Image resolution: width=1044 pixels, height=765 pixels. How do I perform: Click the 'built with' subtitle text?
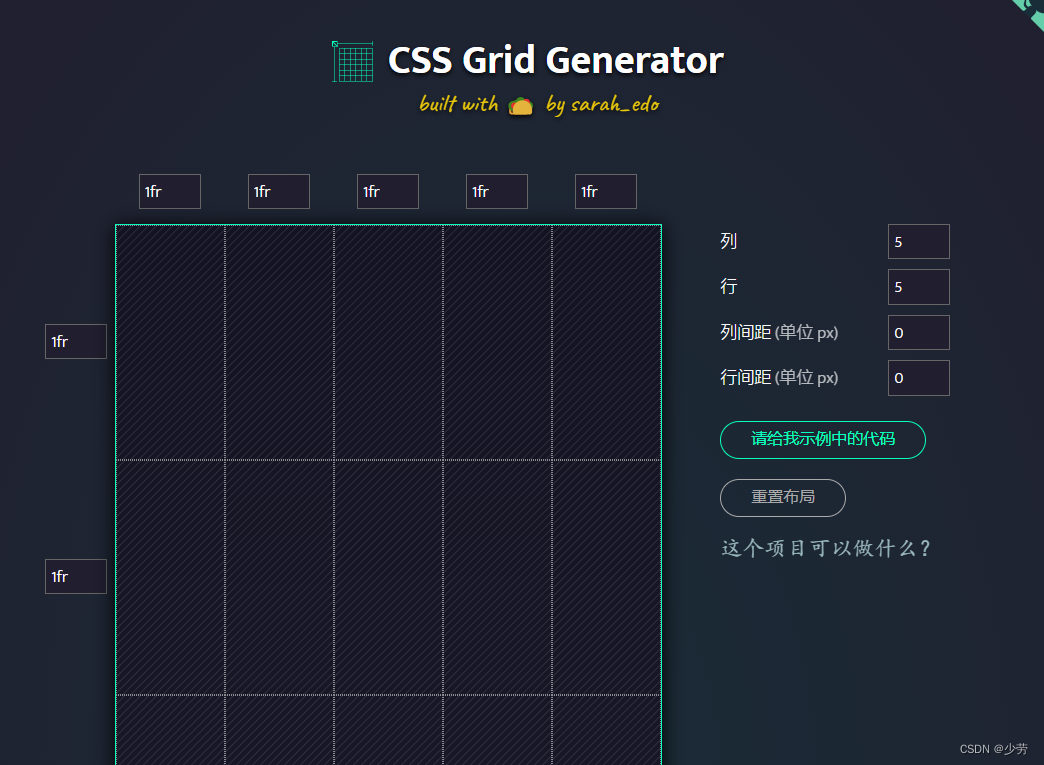(x=459, y=104)
